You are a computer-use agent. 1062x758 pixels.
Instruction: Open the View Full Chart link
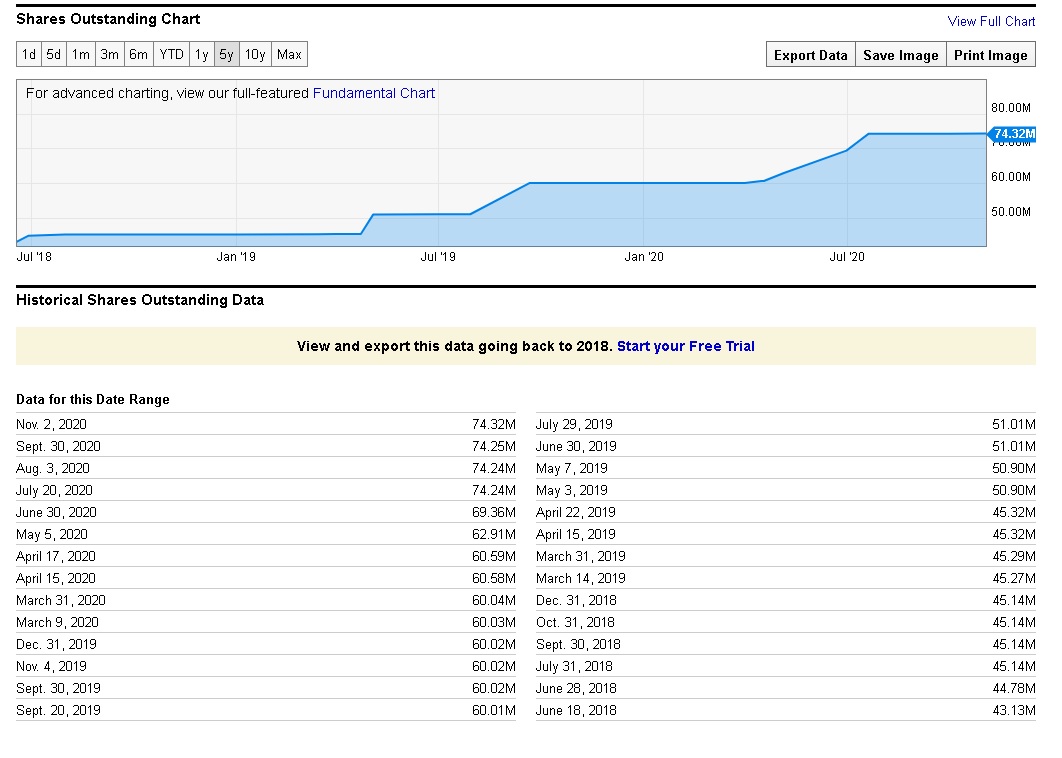pos(991,21)
